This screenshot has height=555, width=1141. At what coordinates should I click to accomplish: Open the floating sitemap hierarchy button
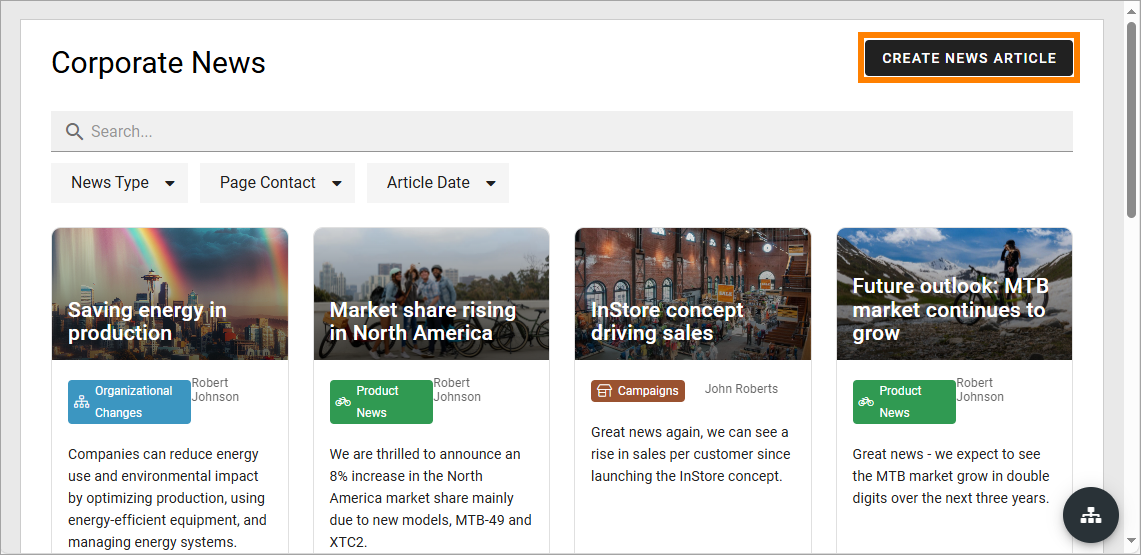pyautogui.click(x=1090, y=515)
